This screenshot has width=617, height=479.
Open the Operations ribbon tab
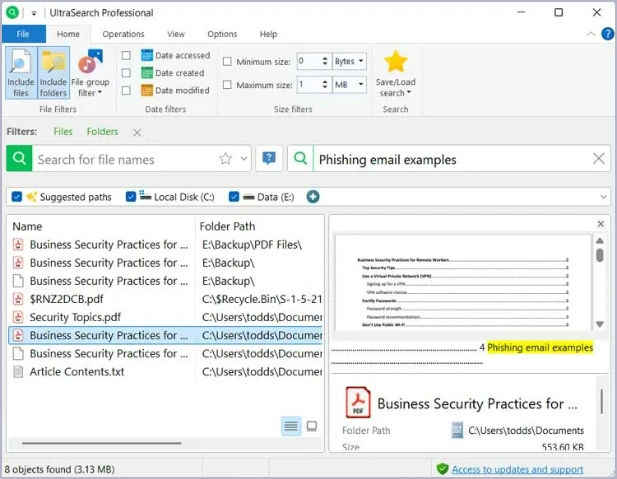point(123,34)
